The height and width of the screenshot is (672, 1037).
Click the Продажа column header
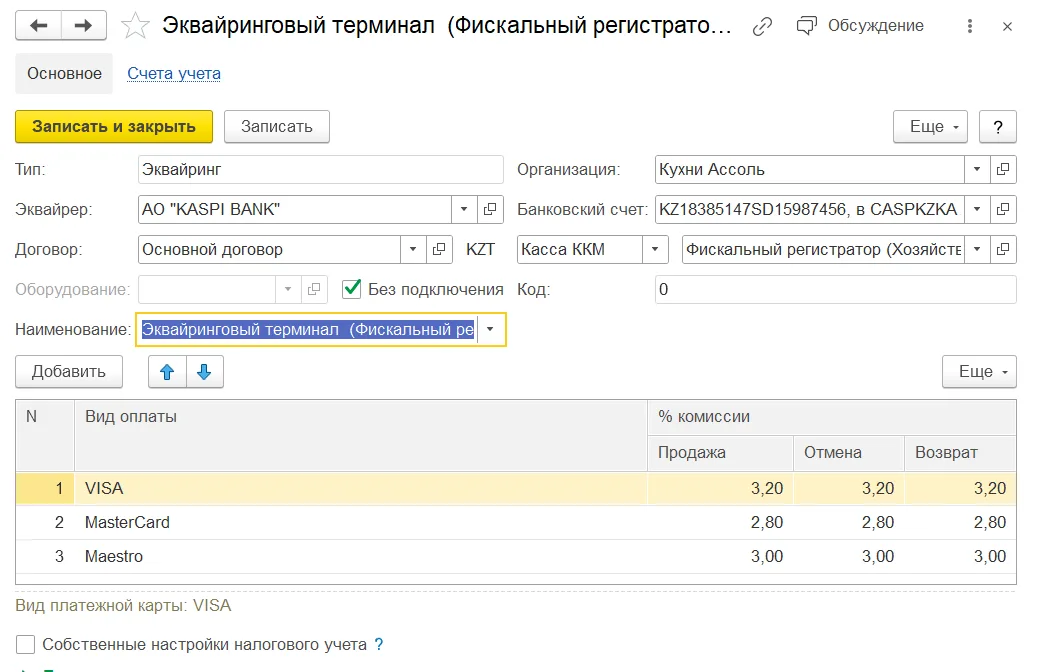coord(720,452)
